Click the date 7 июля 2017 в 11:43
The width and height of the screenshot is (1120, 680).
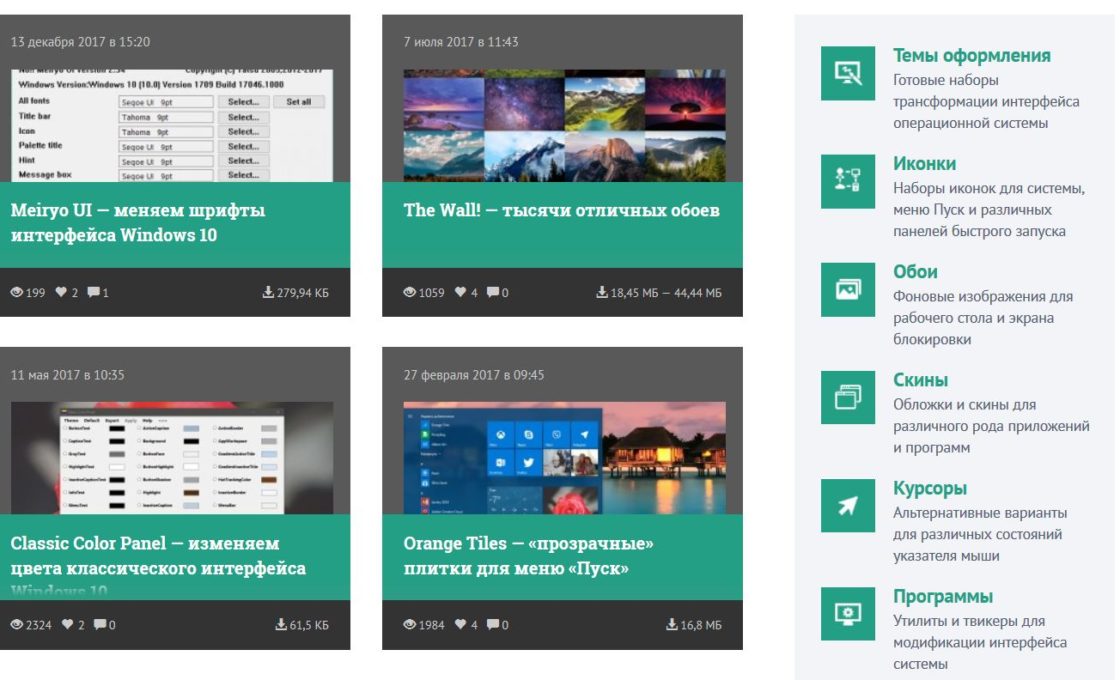461,41
